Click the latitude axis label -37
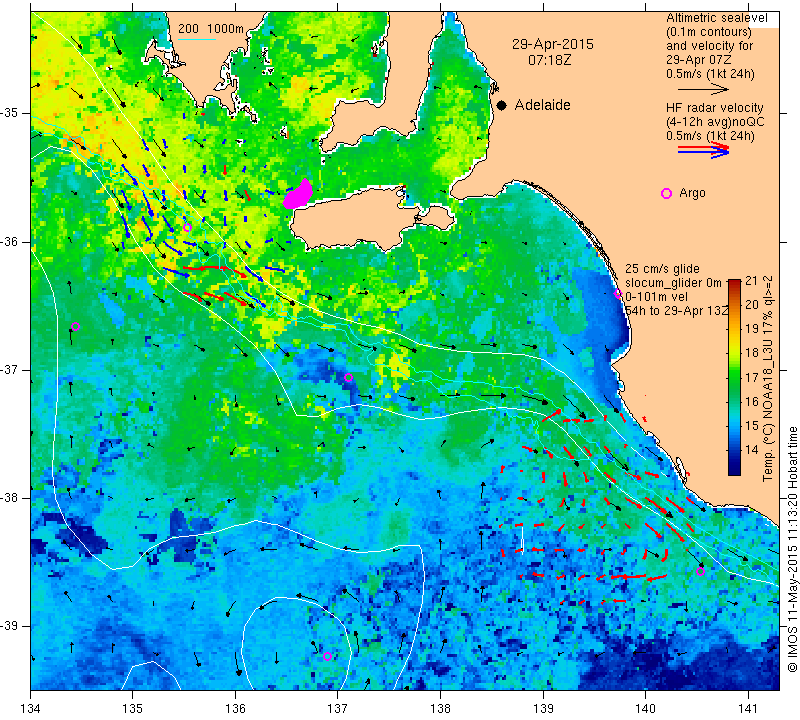Viewport: 800px width, 720px height. coord(9,369)
